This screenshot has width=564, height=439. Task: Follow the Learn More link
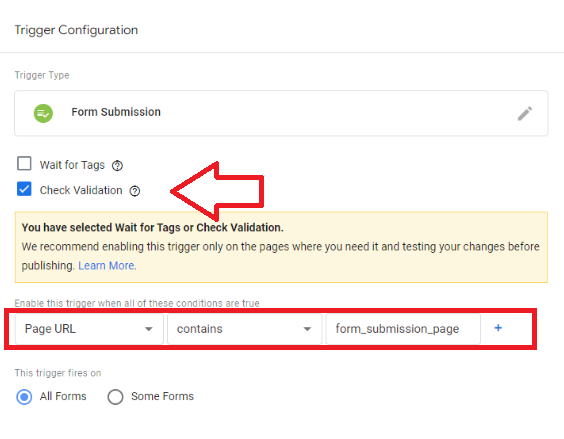[x=107, y=266]
